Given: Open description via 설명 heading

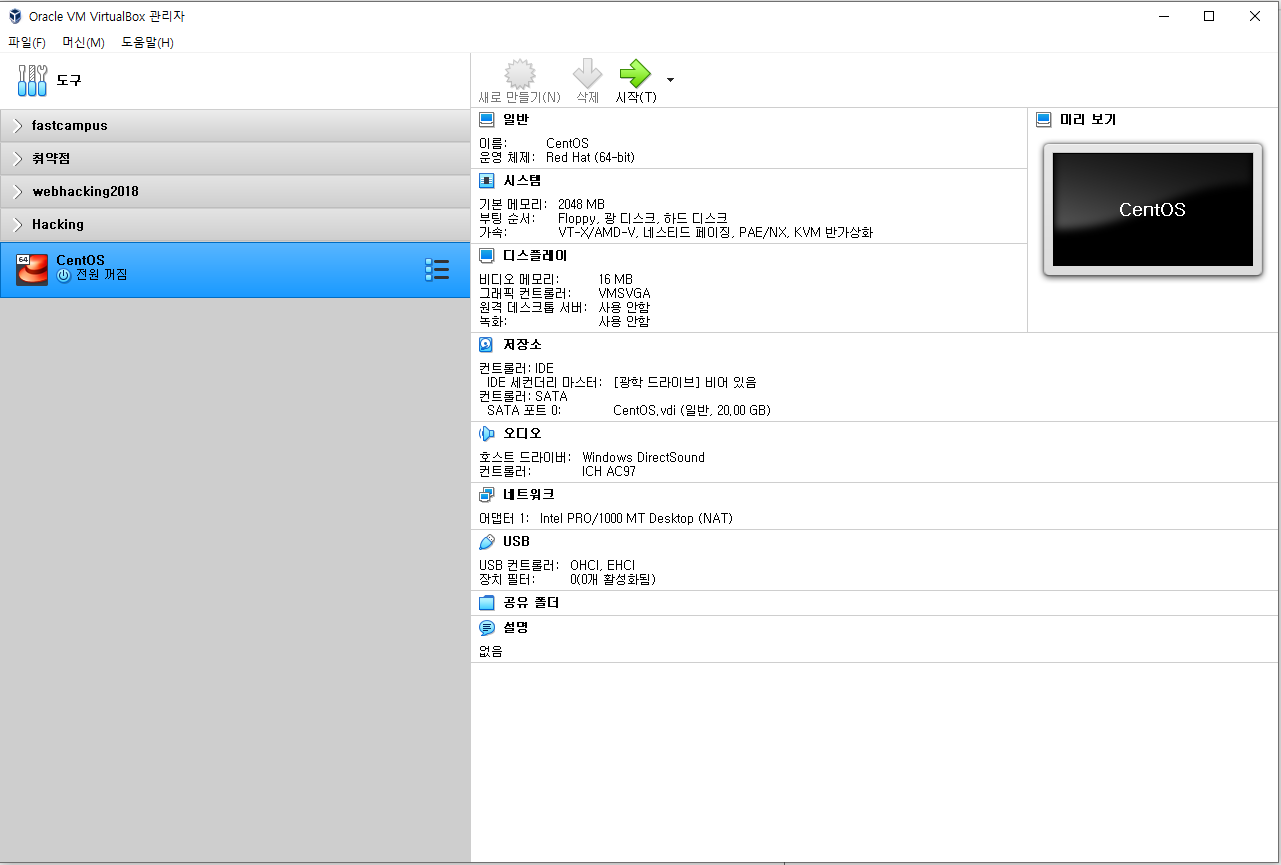Looking at the screenshot, I should pyautogui.click(x=516, y=628).
